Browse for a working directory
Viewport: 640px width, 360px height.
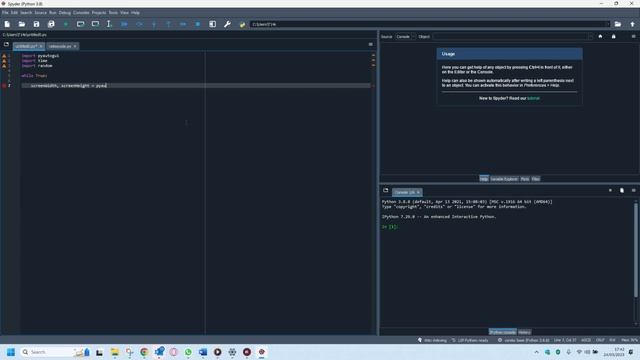(x=618, y=24)
